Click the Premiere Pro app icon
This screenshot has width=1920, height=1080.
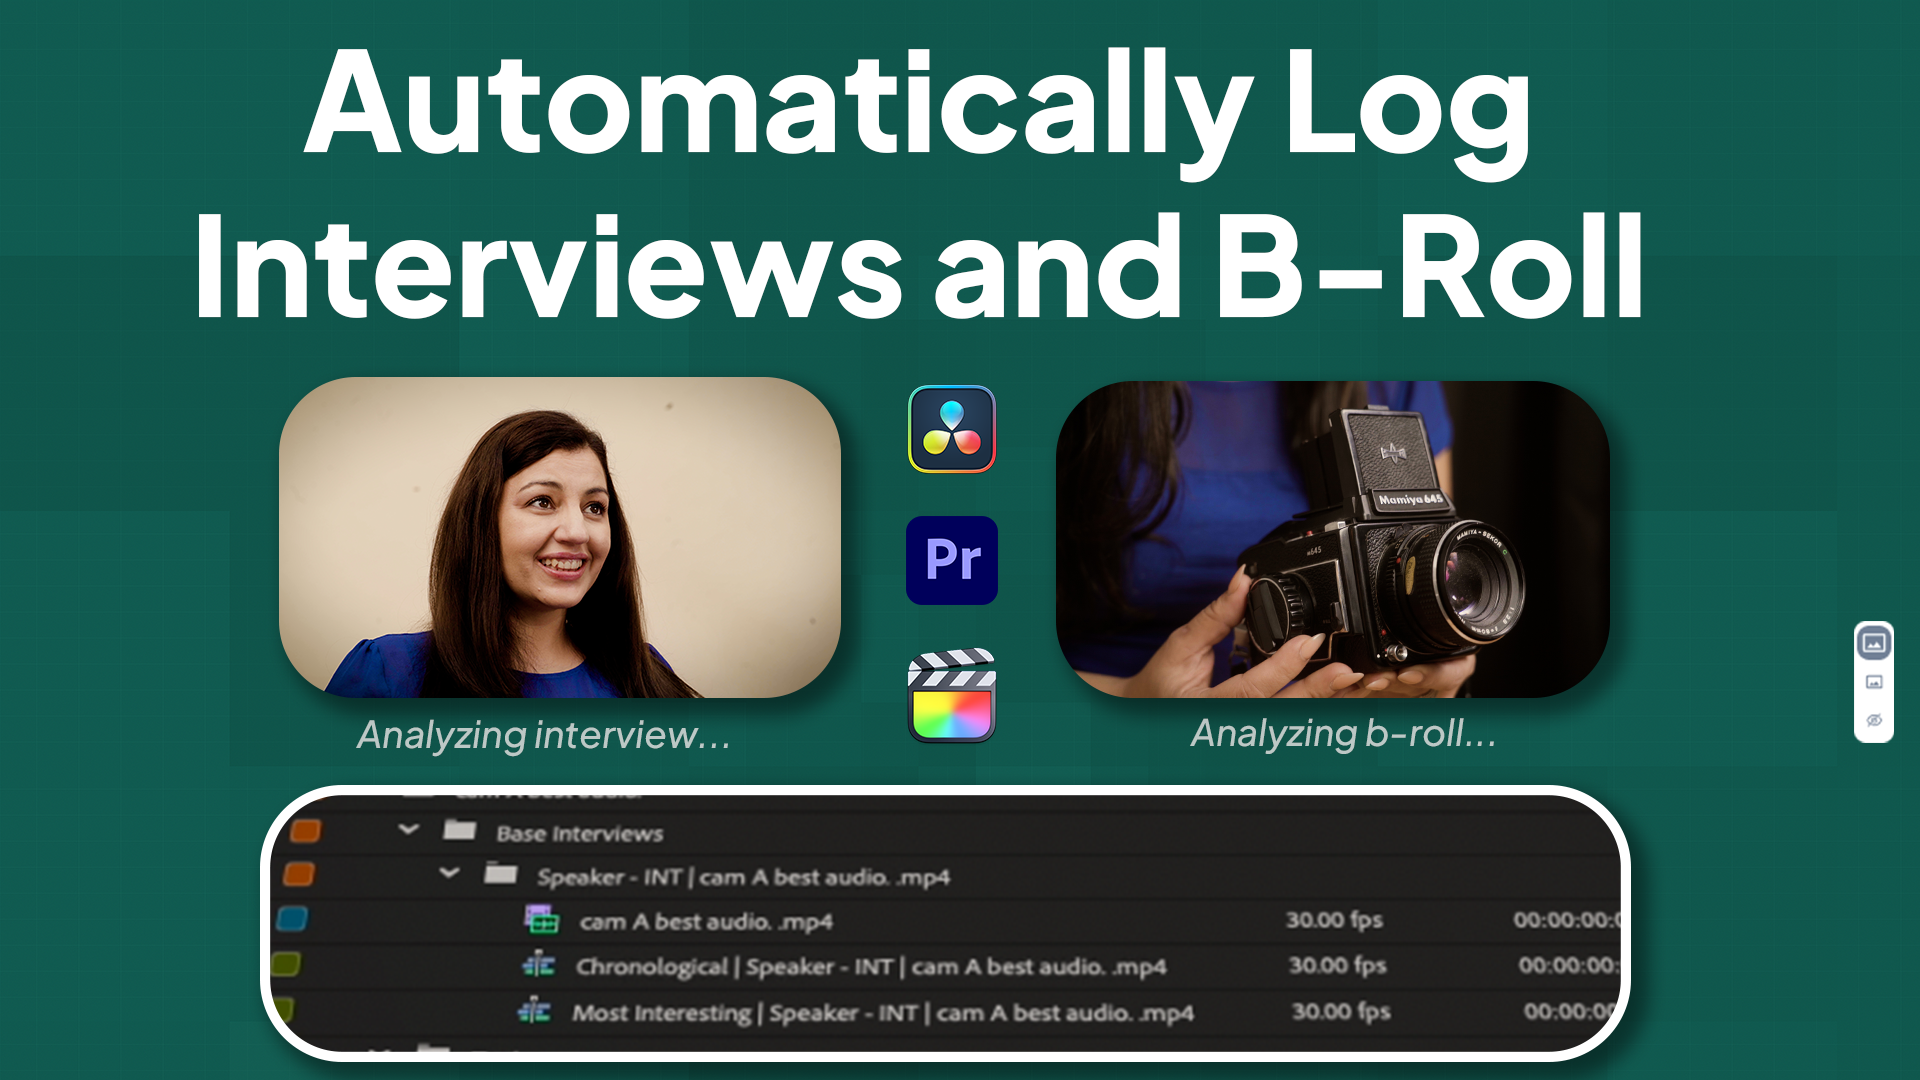(x=951, y=560)
